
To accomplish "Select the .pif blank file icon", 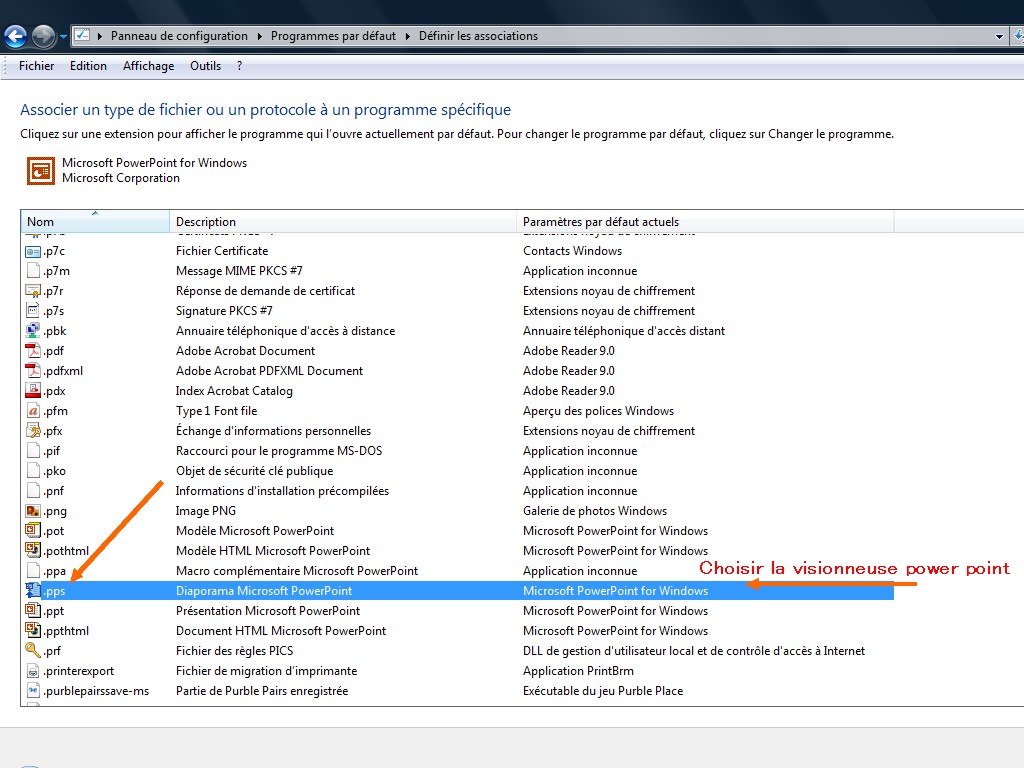I will (x=33, y=451).
